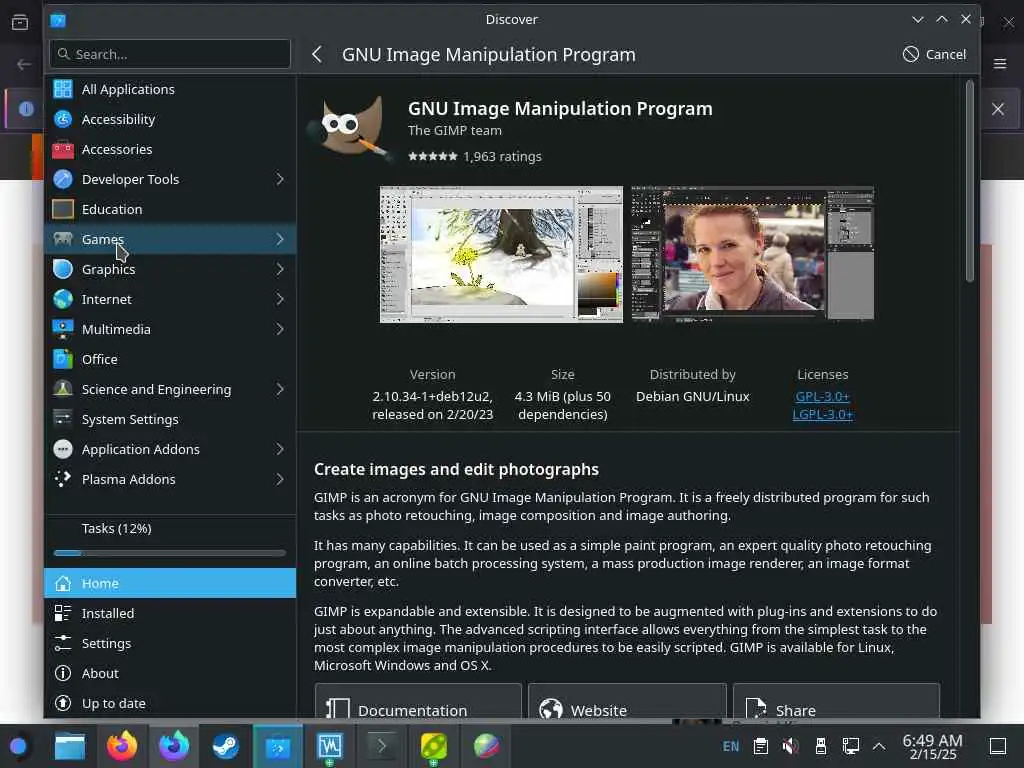Viewport: 1024px width, 768px height.
Task: Click the five-star rating display
Action: pos(432,156)
